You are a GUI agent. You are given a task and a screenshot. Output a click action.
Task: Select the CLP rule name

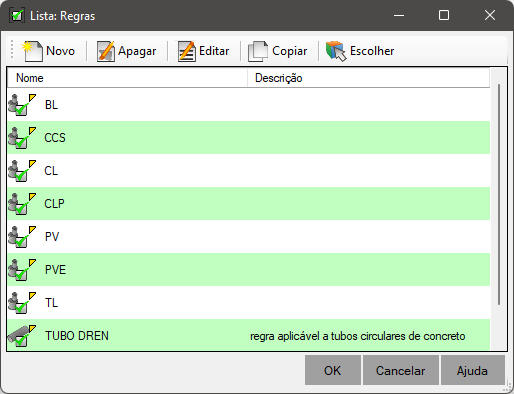[x=54, y=204]
